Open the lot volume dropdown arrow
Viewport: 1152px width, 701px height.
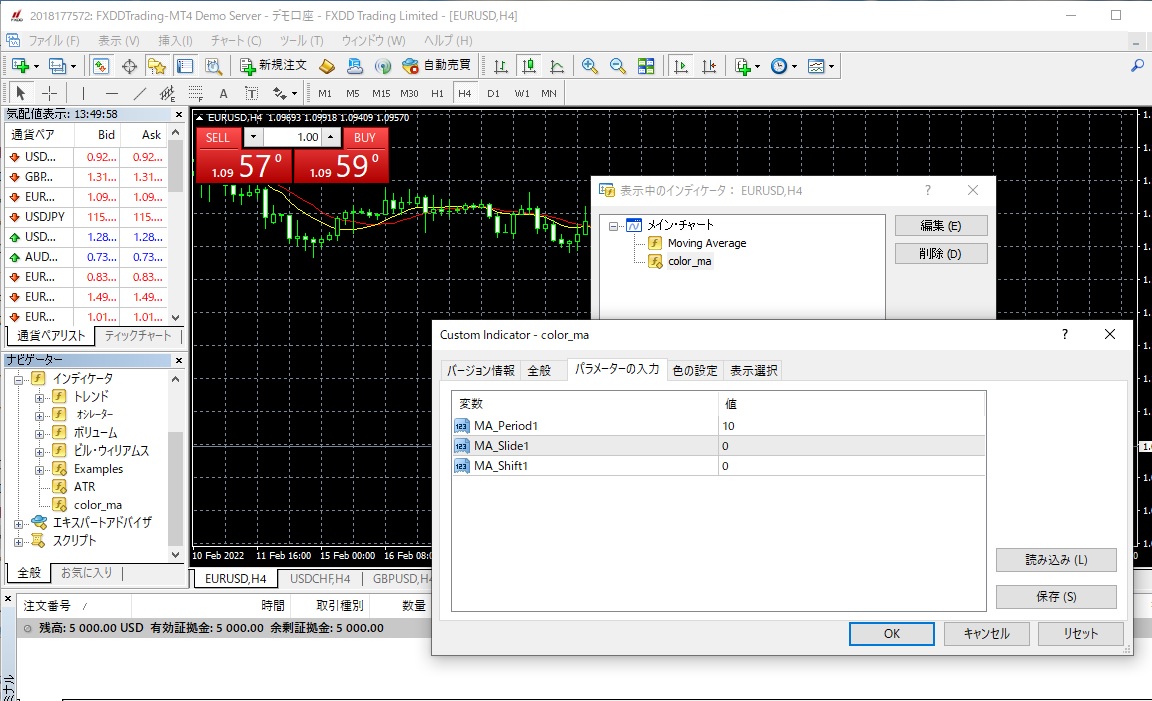[253, 137]
